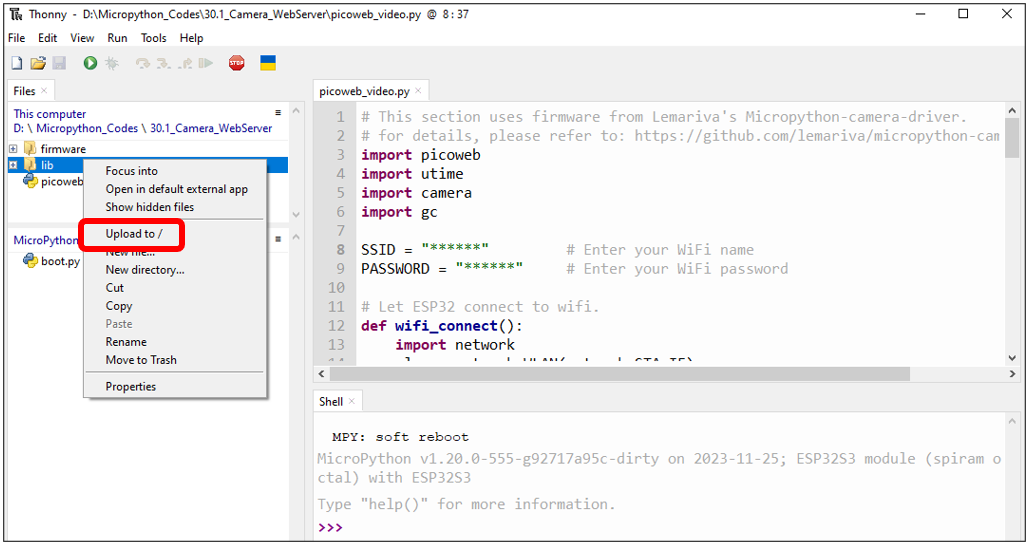Click the MicroPython device heading link
This screenshot has width=1028, height=545.
click(x=46, y=240)
